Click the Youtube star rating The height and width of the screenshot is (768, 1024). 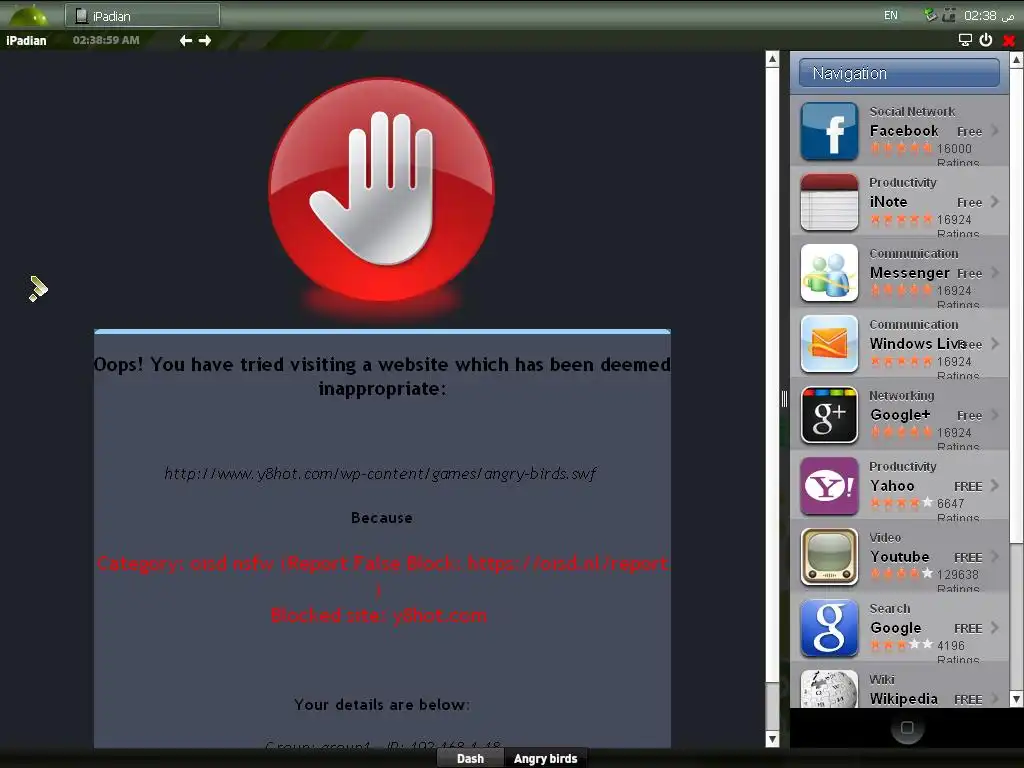901,574
